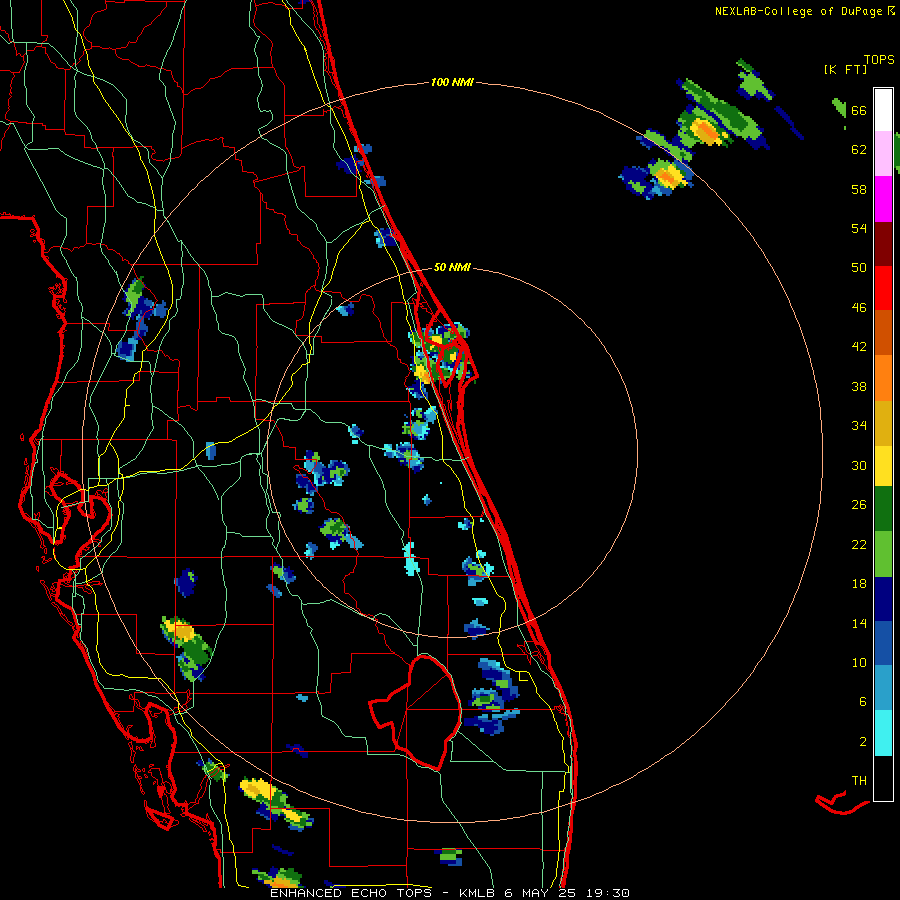Click the 50 value on the color scale
The image size is (900, 900).
coord(859,268)
